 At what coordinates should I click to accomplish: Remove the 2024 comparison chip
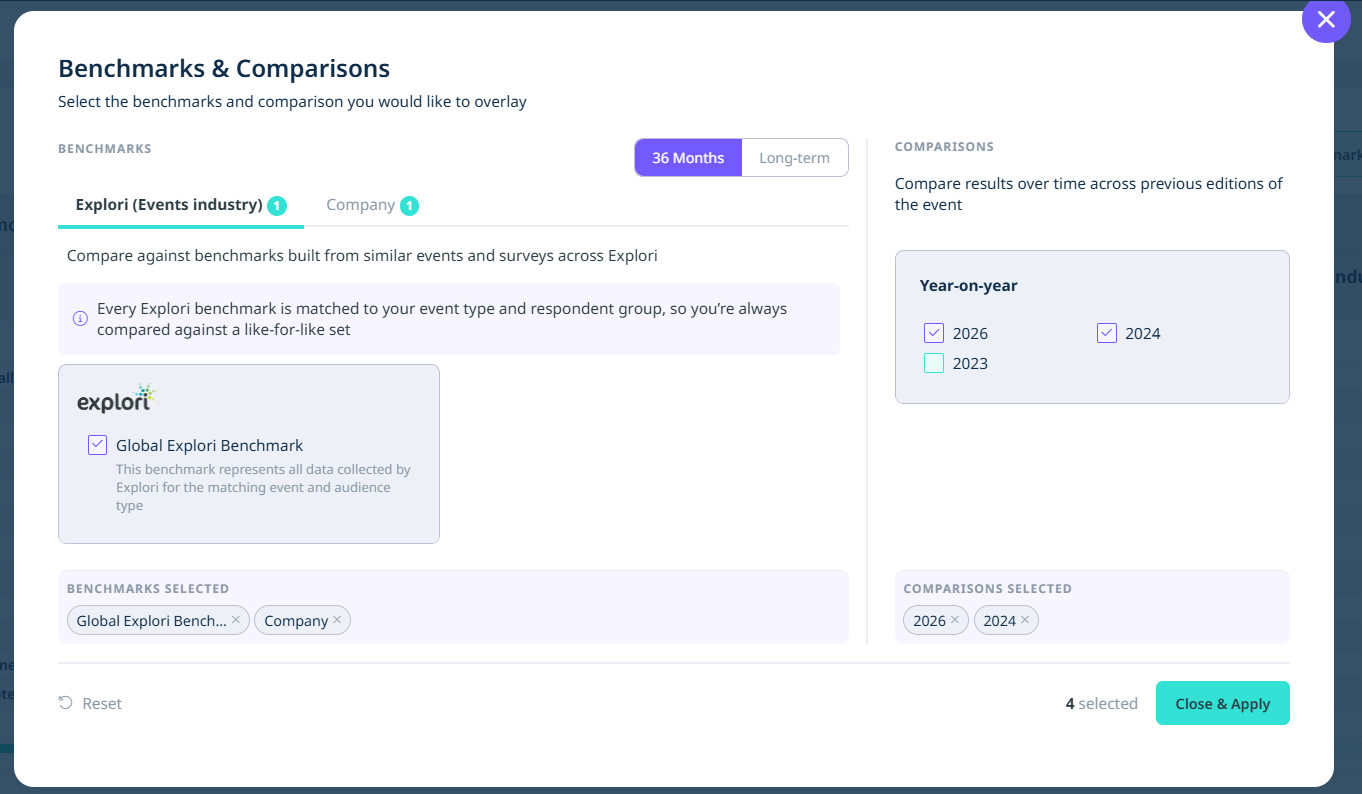[1025, 620]
